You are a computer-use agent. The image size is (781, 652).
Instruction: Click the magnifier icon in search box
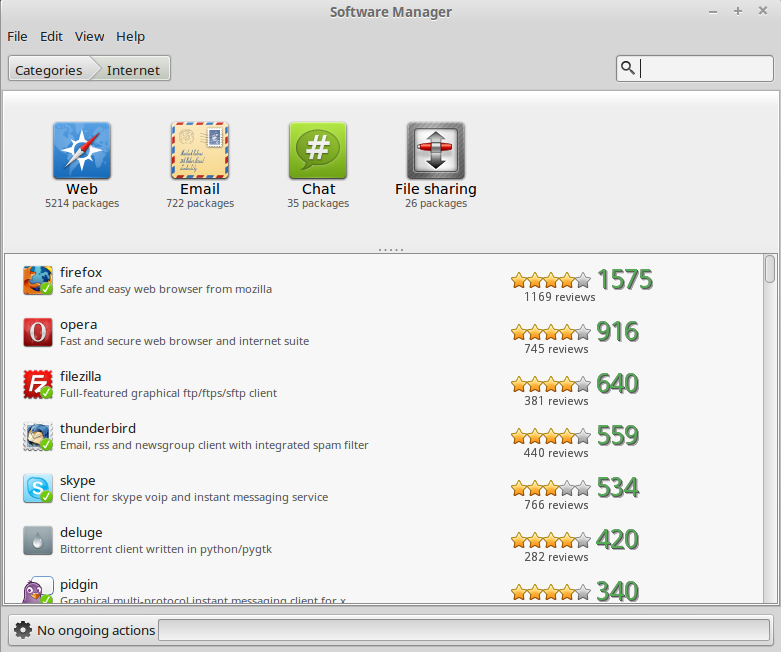pyautogui.click(x=628, y=68)
